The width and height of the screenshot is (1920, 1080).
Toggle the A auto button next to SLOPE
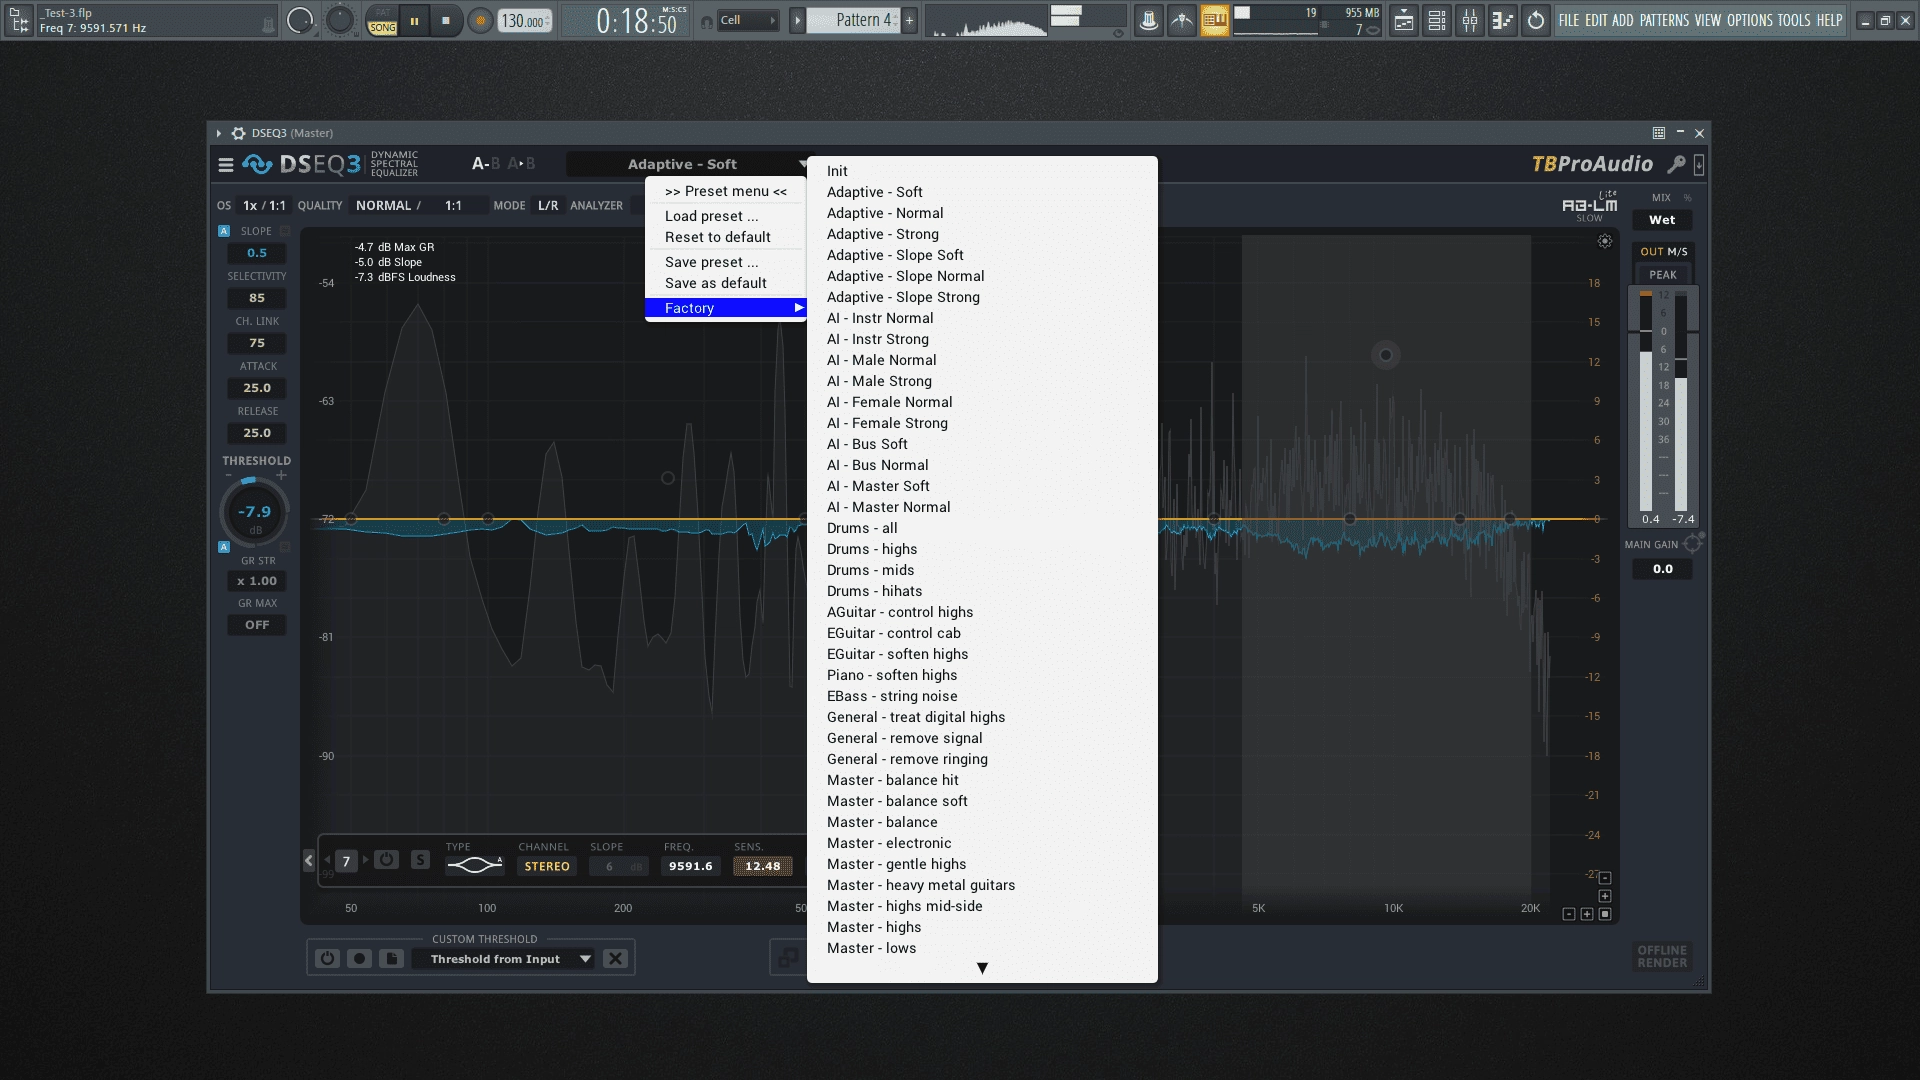click(x=224, y=231)
